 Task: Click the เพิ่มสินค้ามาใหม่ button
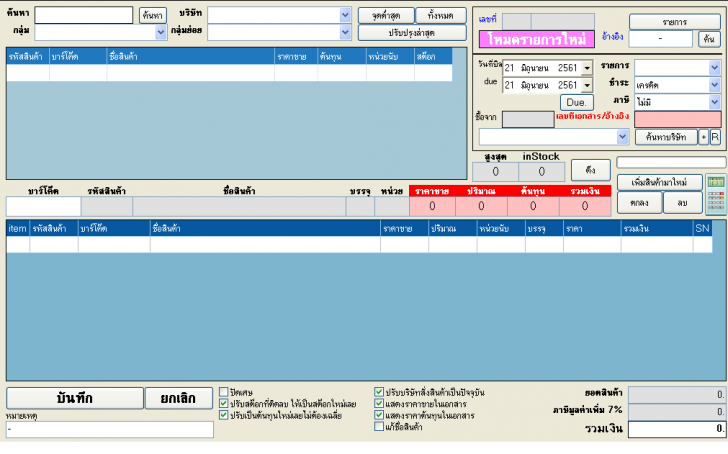tap(659, 182)
